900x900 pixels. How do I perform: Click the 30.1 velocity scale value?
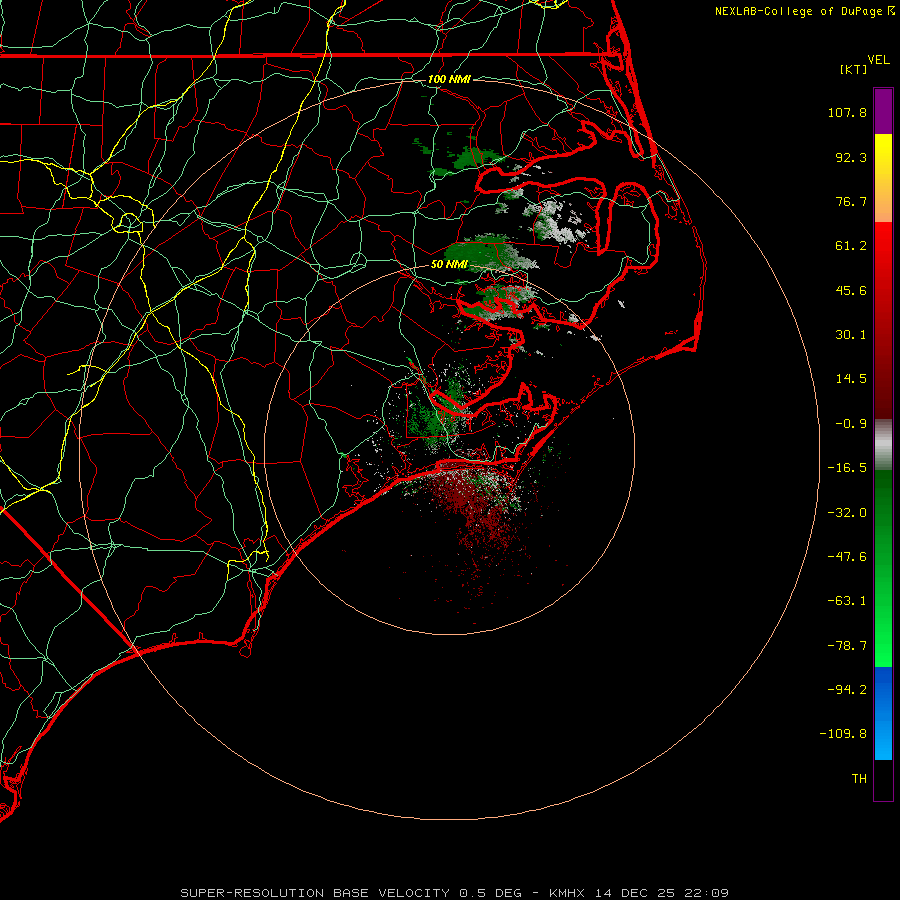point(851,335)
